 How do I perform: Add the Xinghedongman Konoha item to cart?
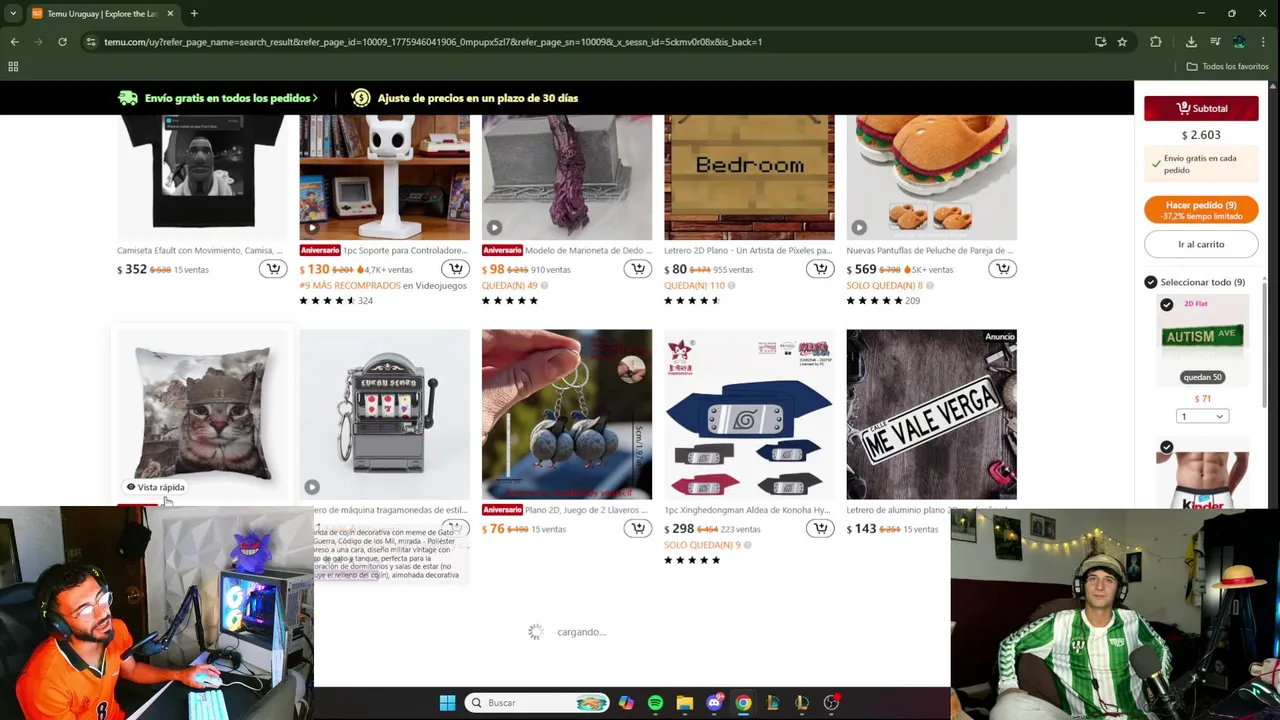click(x=820, y=528)
